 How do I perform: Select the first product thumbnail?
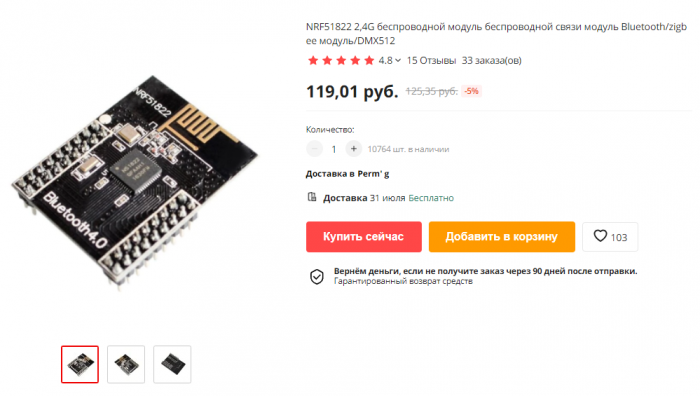click(x=80, y=364)
